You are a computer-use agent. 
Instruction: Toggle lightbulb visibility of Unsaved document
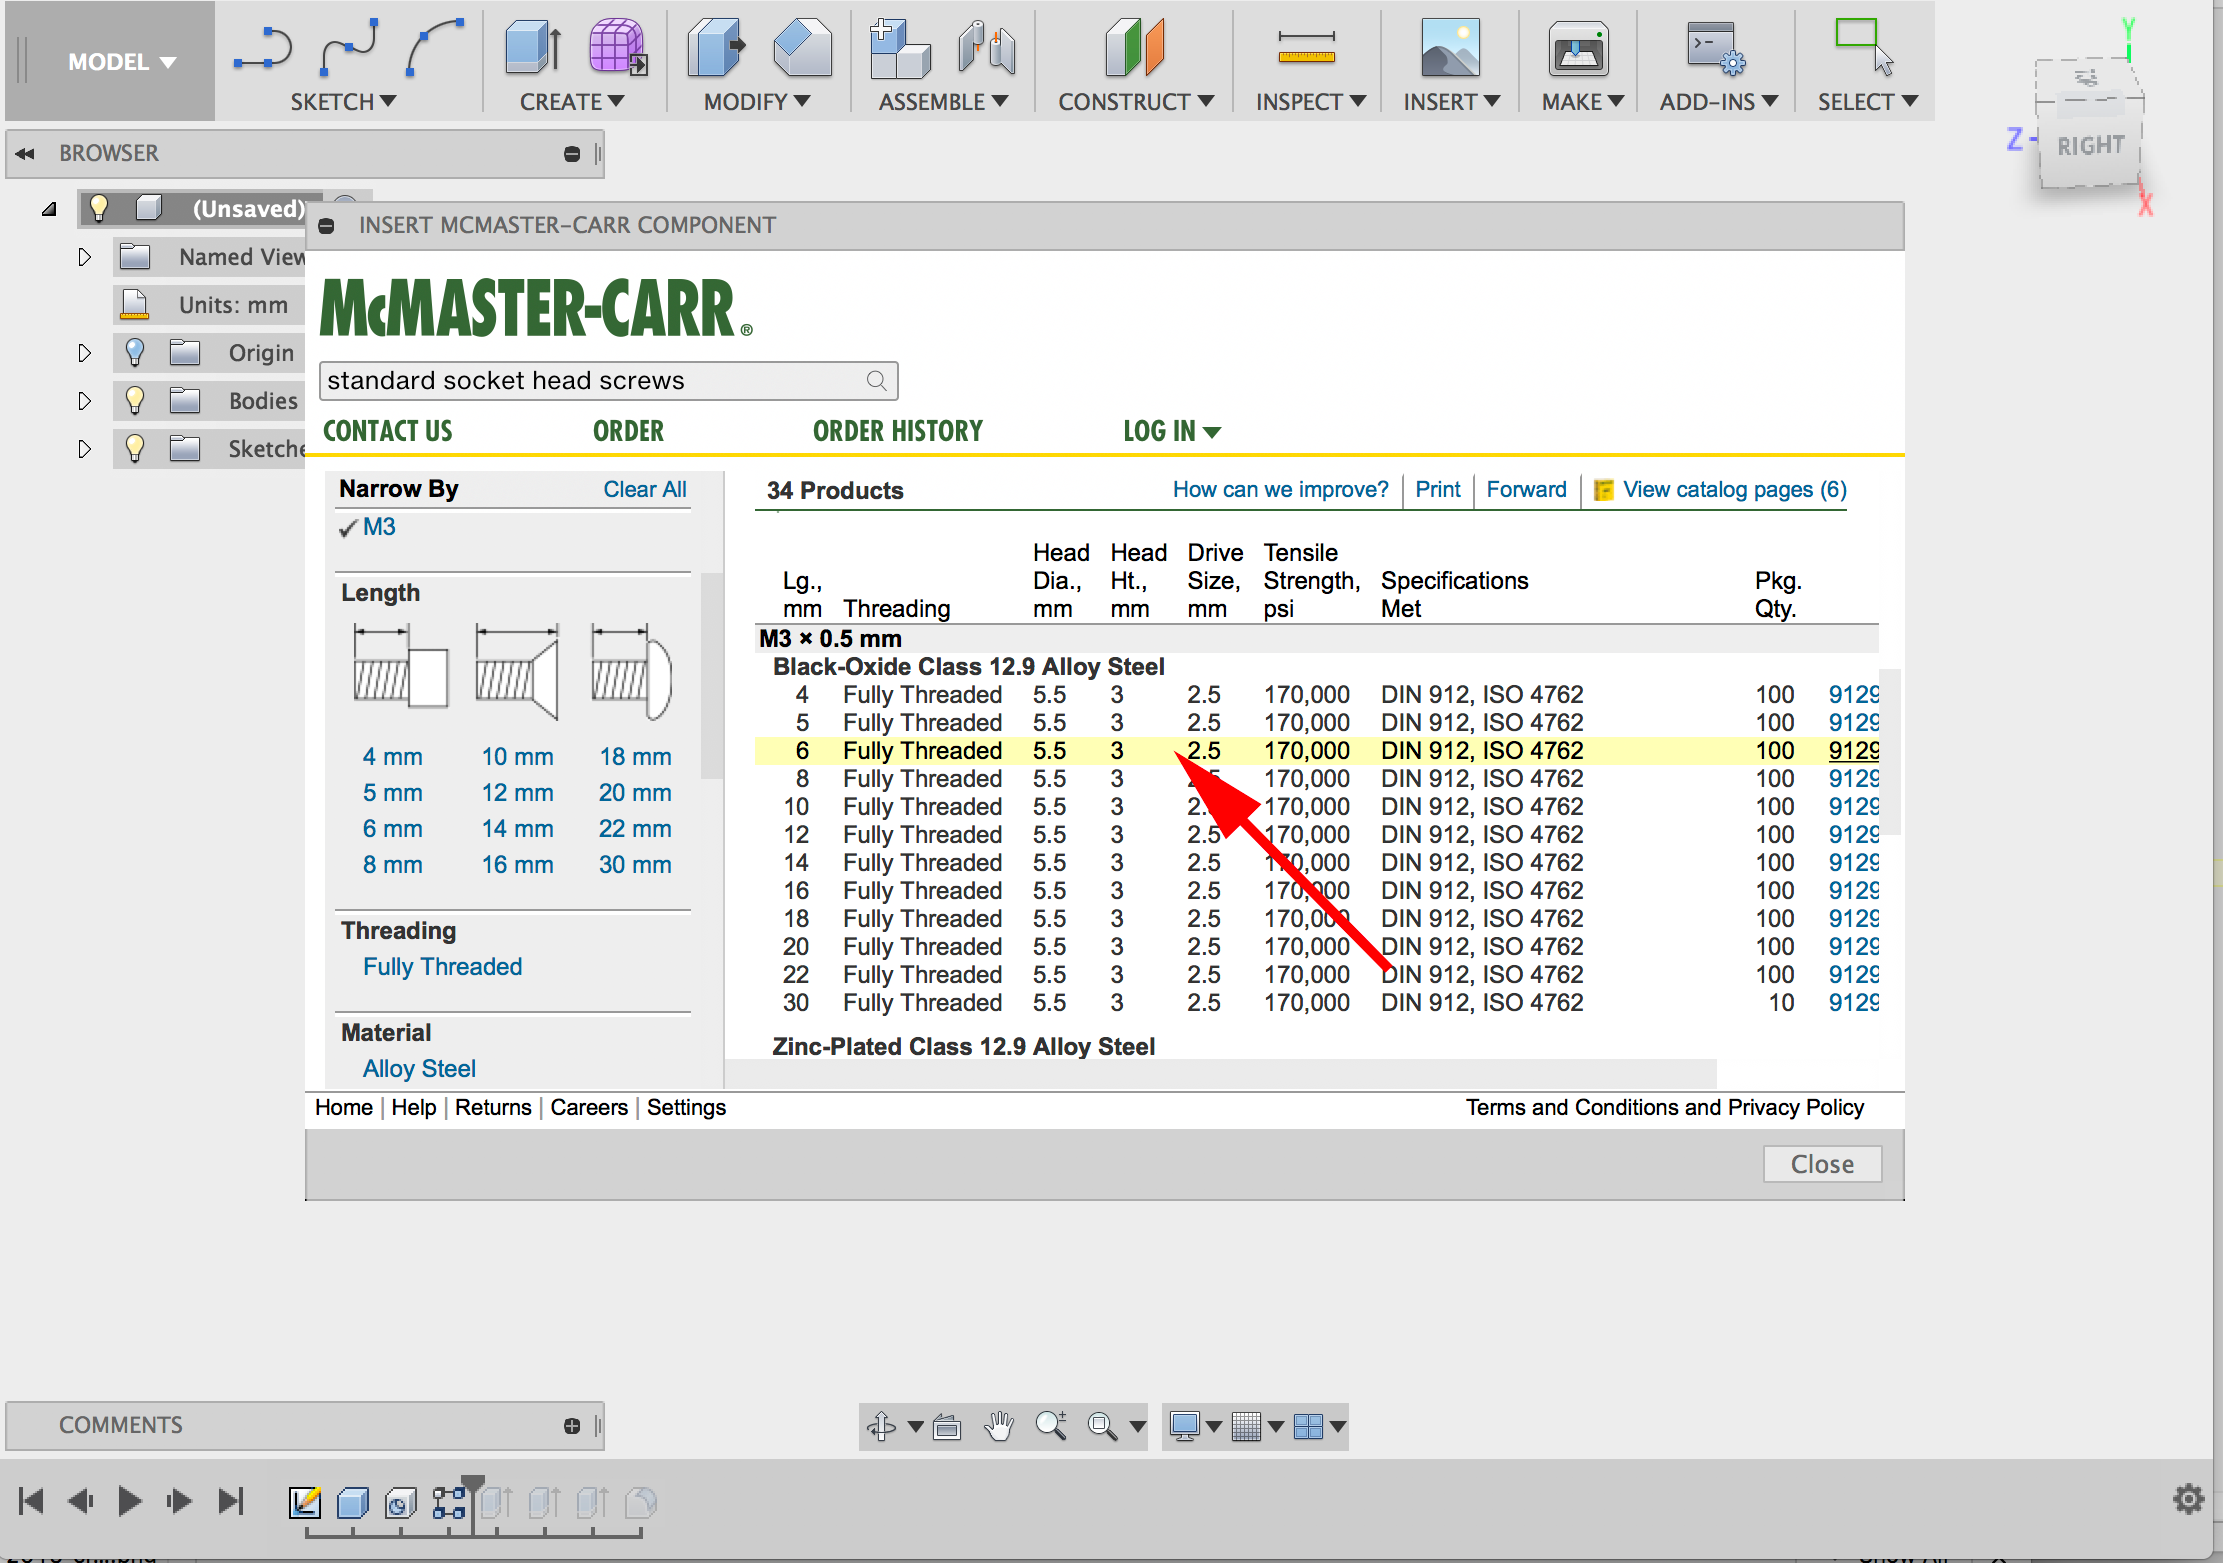pos(98,208)
